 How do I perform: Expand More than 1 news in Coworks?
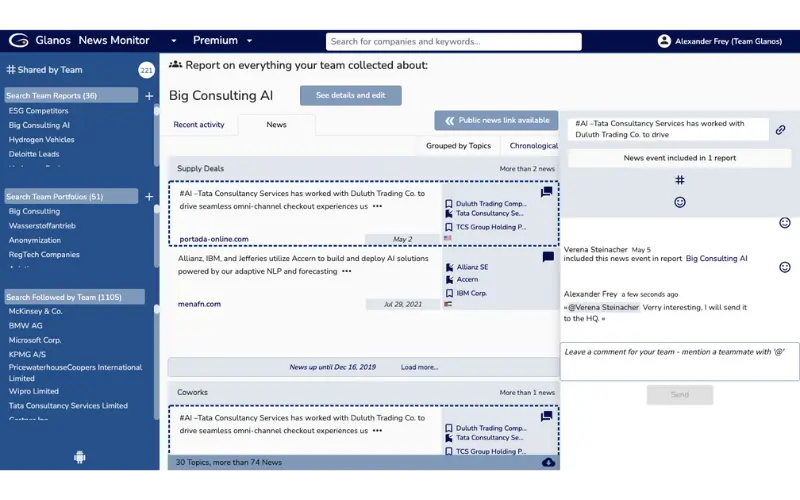tap(527, 393)
